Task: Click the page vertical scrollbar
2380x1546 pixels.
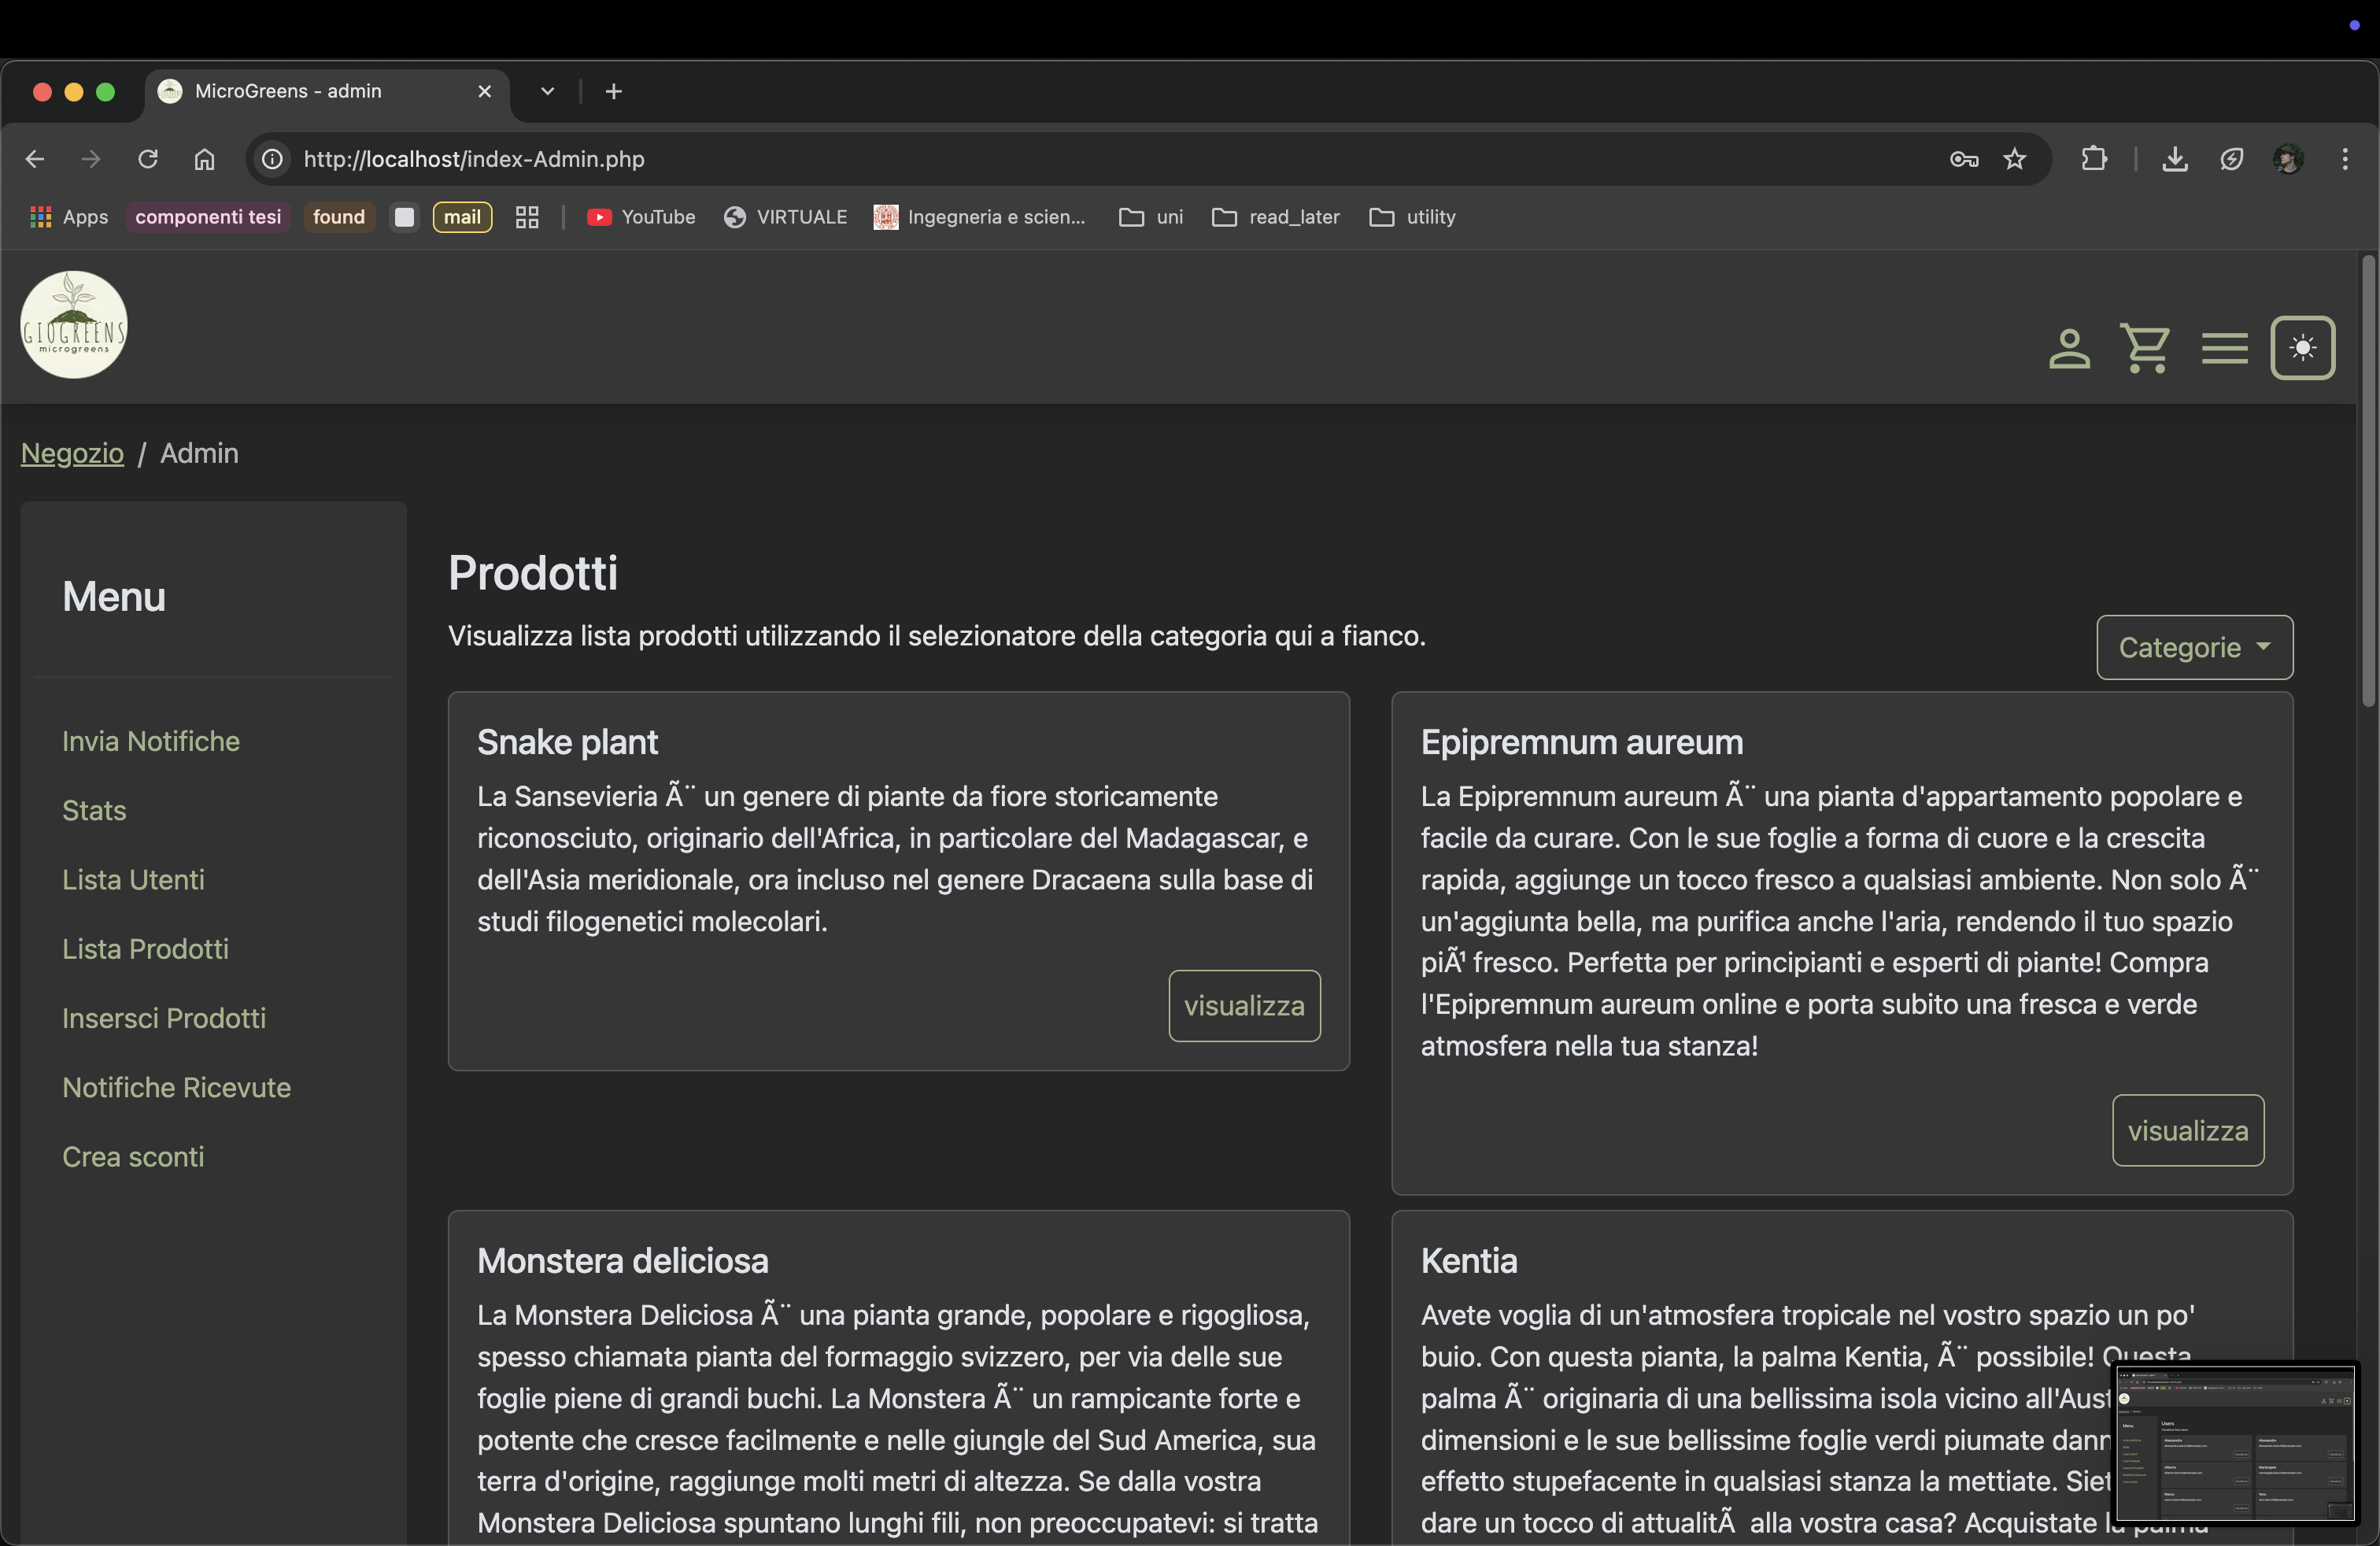Action: coord(2367,480)
